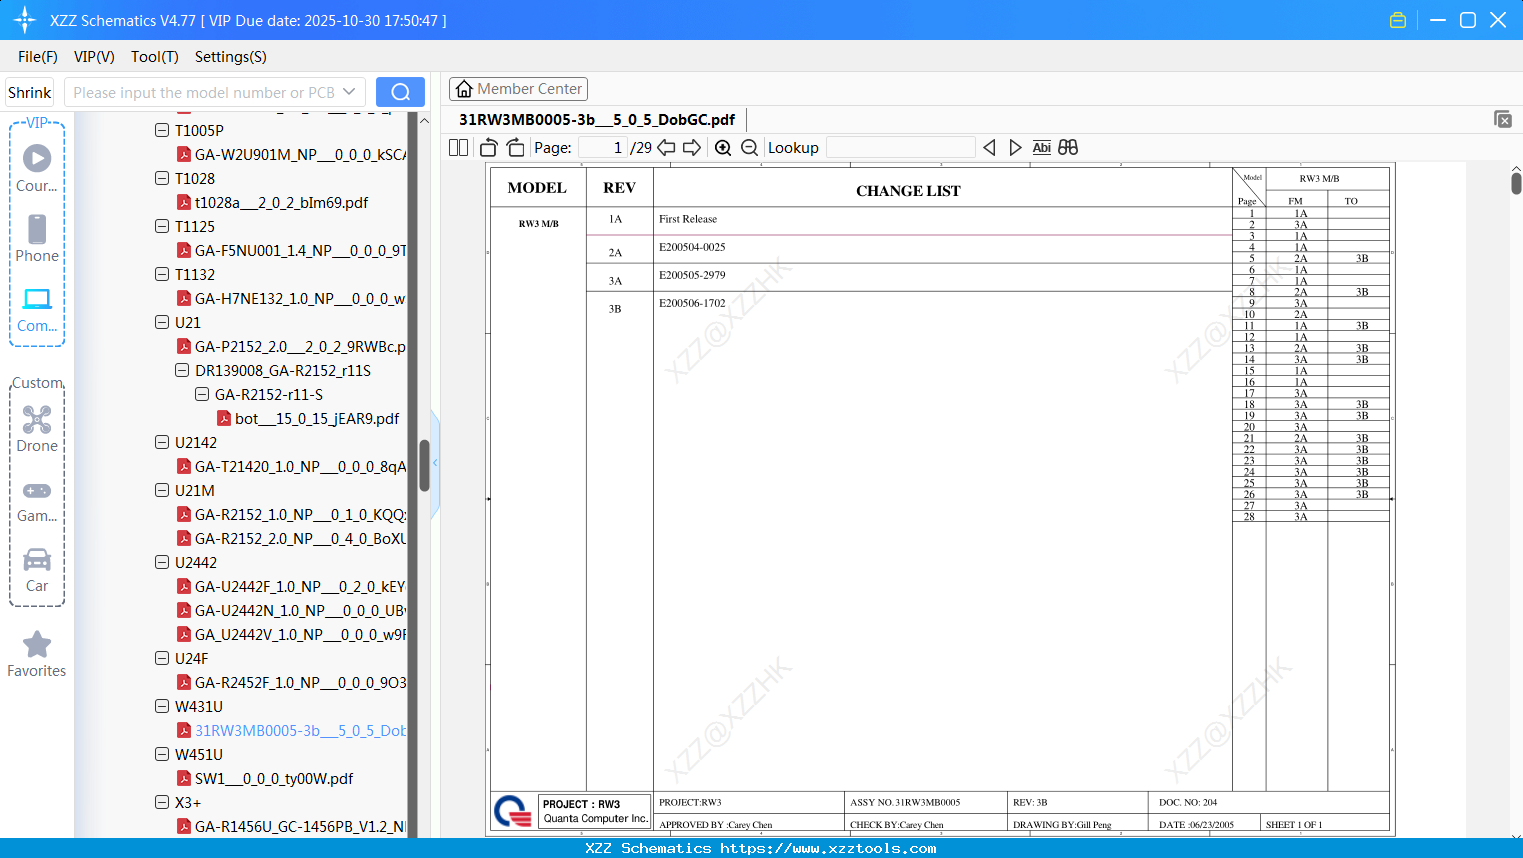Open the Favorites star

coord(37,654)
